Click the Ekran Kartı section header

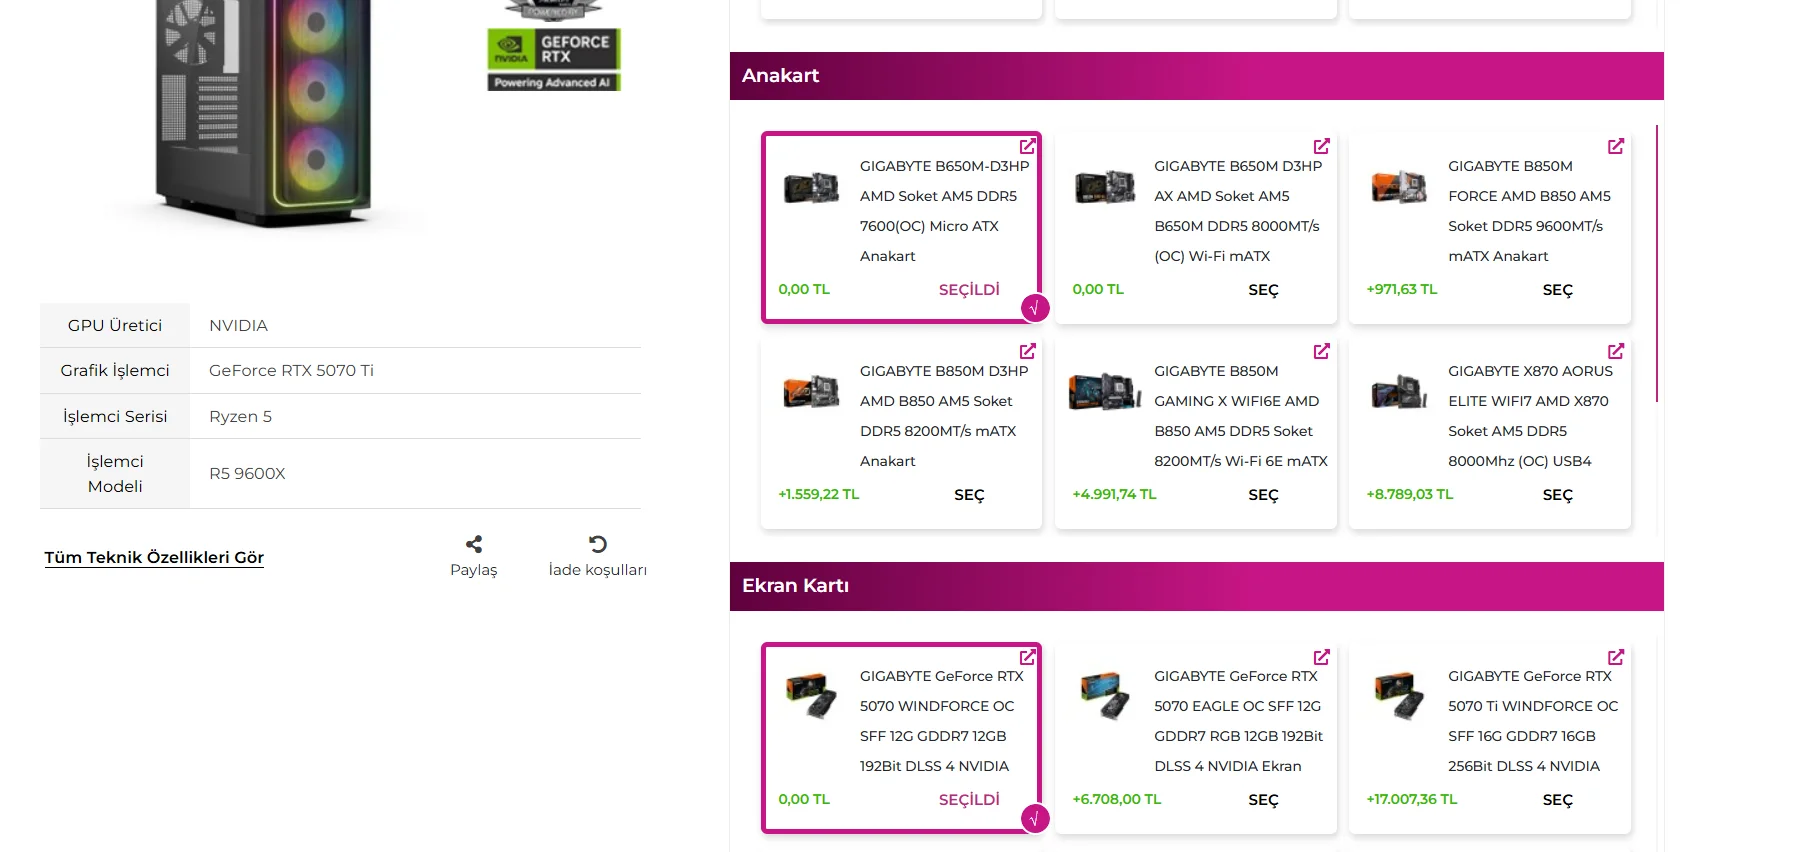pos(1196,586)
